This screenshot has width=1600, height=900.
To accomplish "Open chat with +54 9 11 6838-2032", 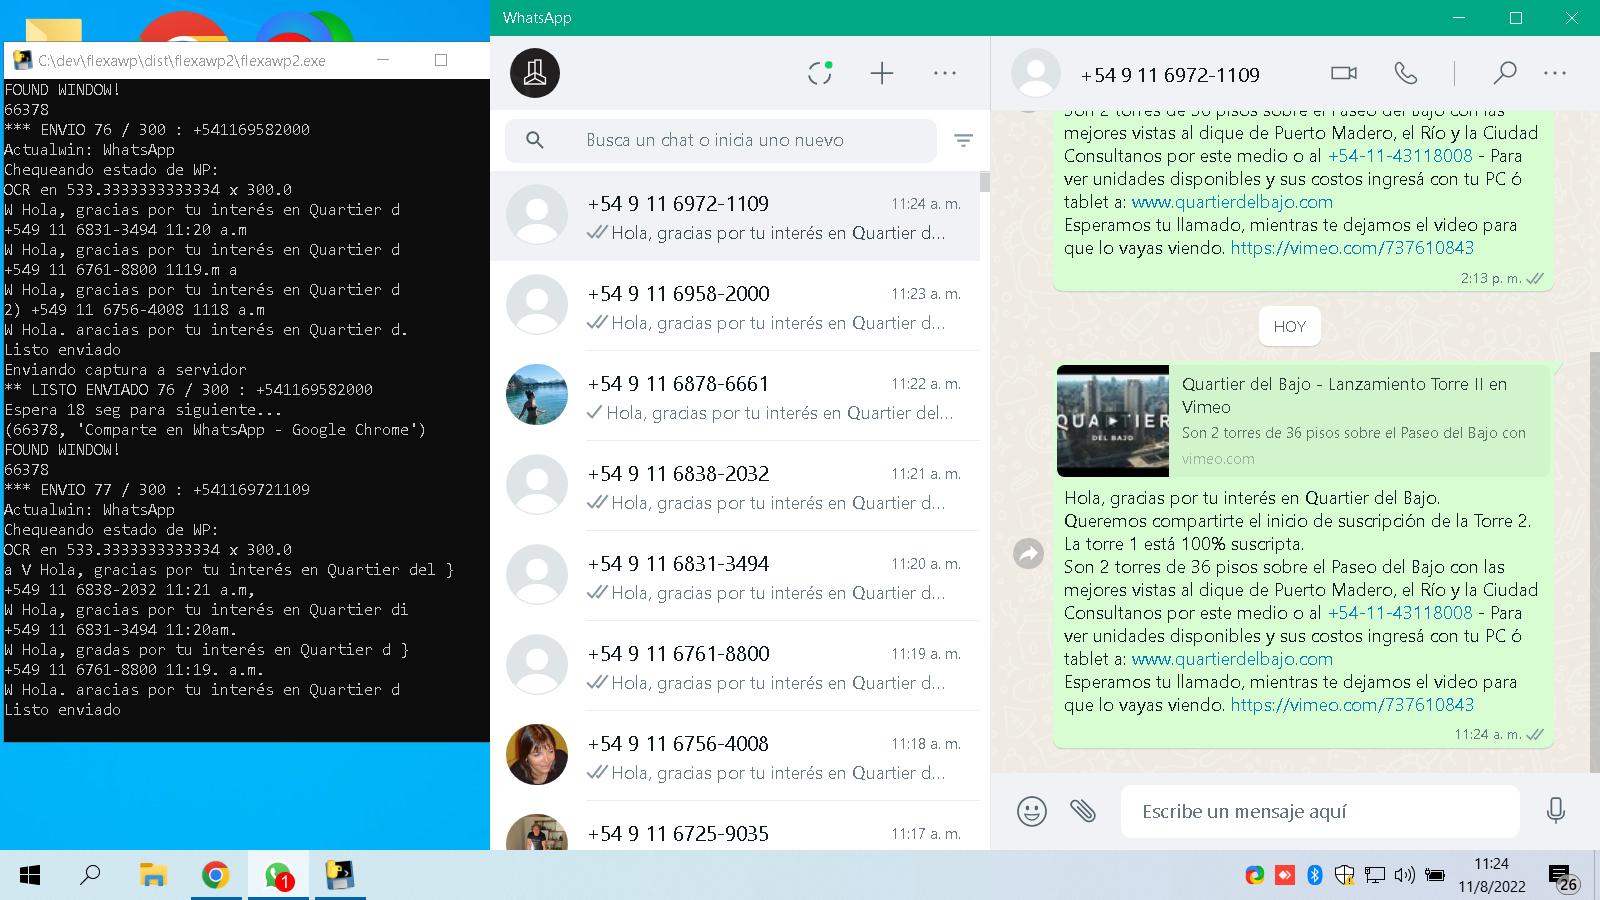I will [735, 486].
